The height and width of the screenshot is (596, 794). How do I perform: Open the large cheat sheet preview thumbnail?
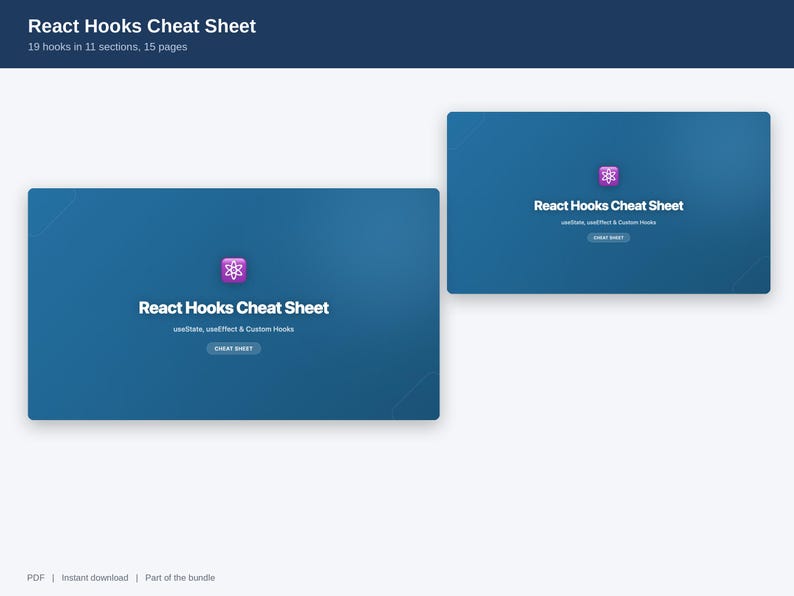click(233, 304)
